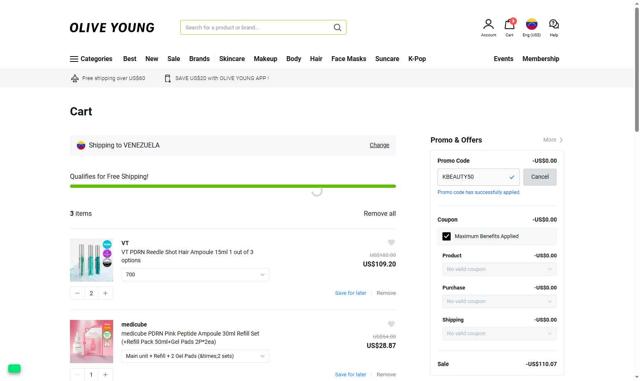Remove VT Hair Ampoule from cart
The height and width of the screenshot is (381, 640).
386,293
